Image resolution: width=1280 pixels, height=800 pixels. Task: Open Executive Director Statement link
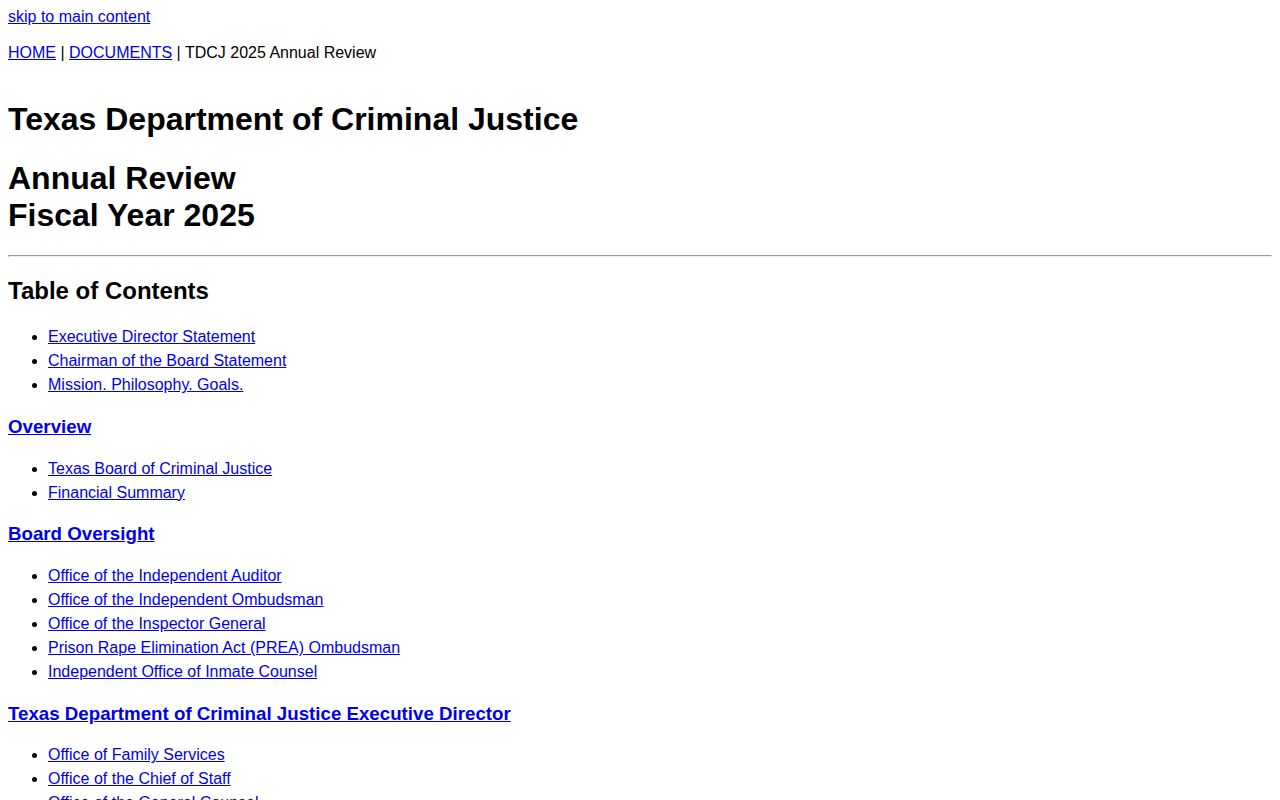151,337
